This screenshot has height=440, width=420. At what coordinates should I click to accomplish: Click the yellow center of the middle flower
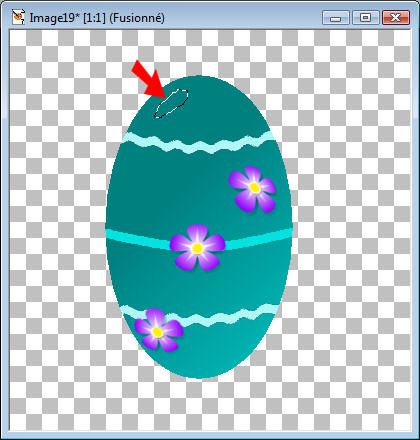(x=197, y=248)
